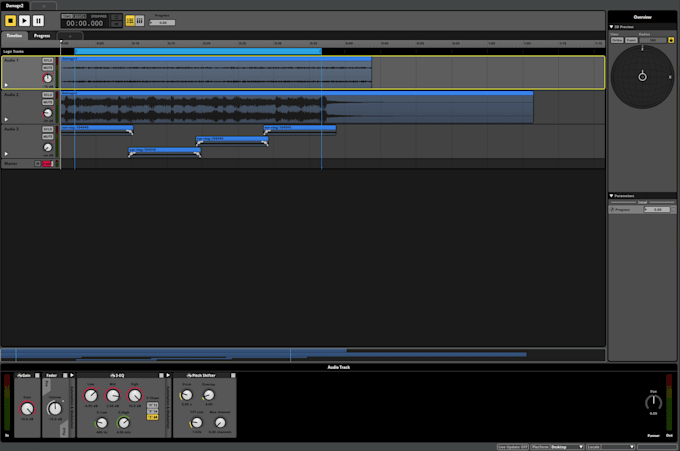Click the Fader Volume knob
The width and height of the screenshot is (680, 451).
[x=55, y=408]
